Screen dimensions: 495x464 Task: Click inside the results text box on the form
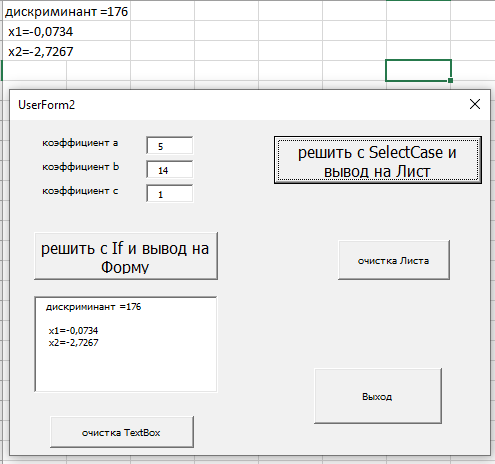click(x=126, y=344)
